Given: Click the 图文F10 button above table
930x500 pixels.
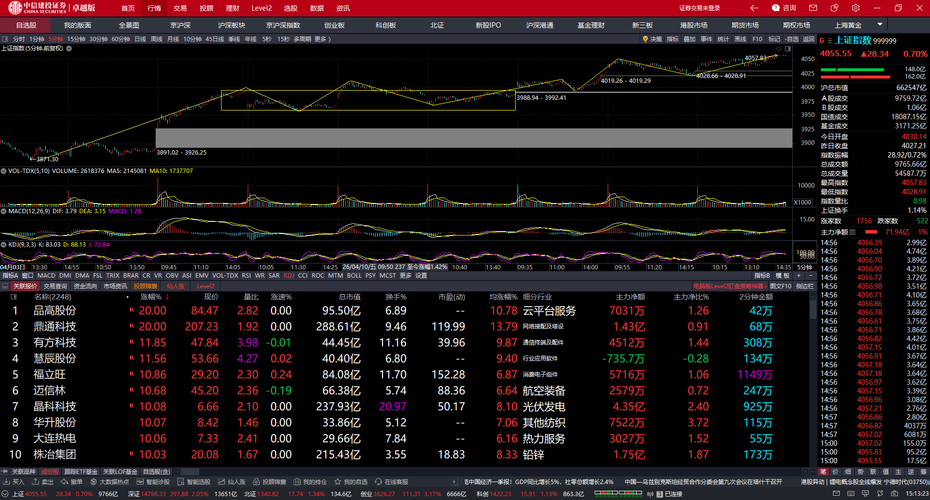Looking at the screenshot, I should click(x=781, y=286).
